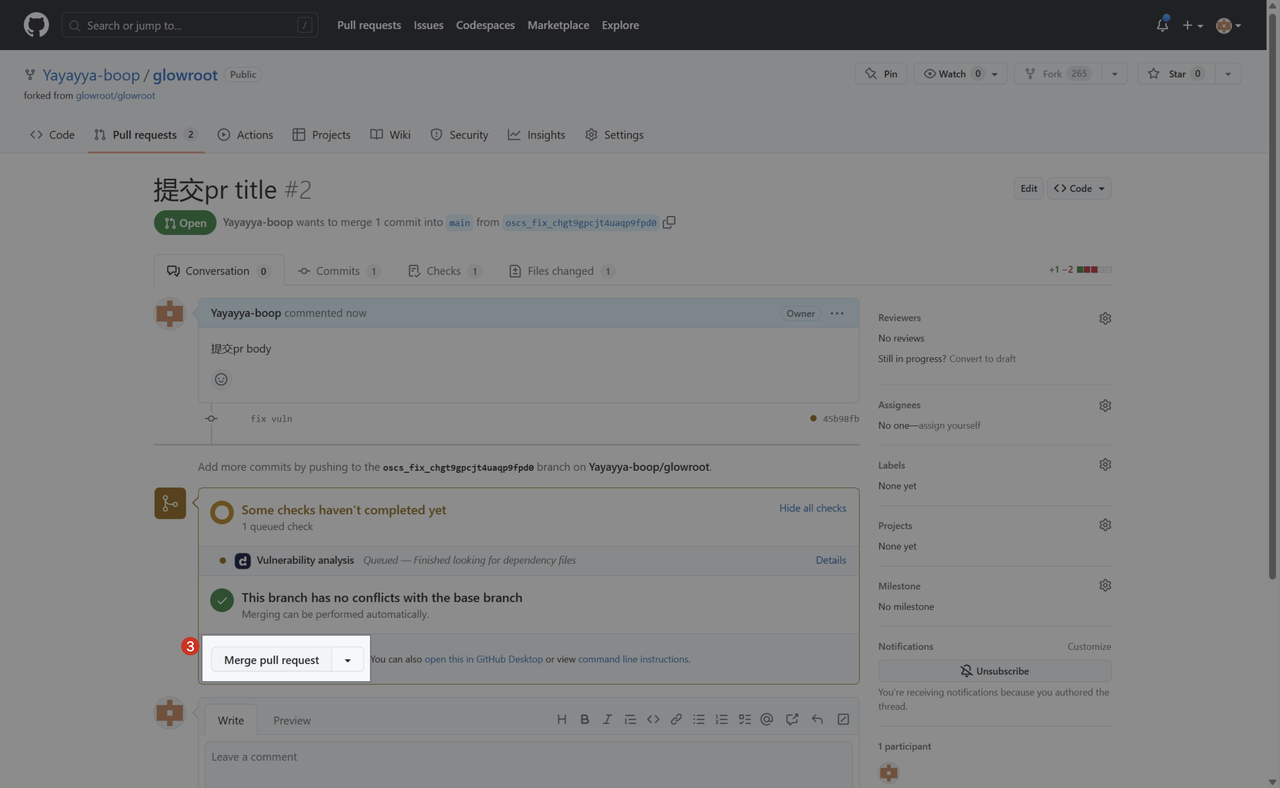Open Reviewers settings gear
This screenshot has width=1280, height=788.
[1105, 318]
